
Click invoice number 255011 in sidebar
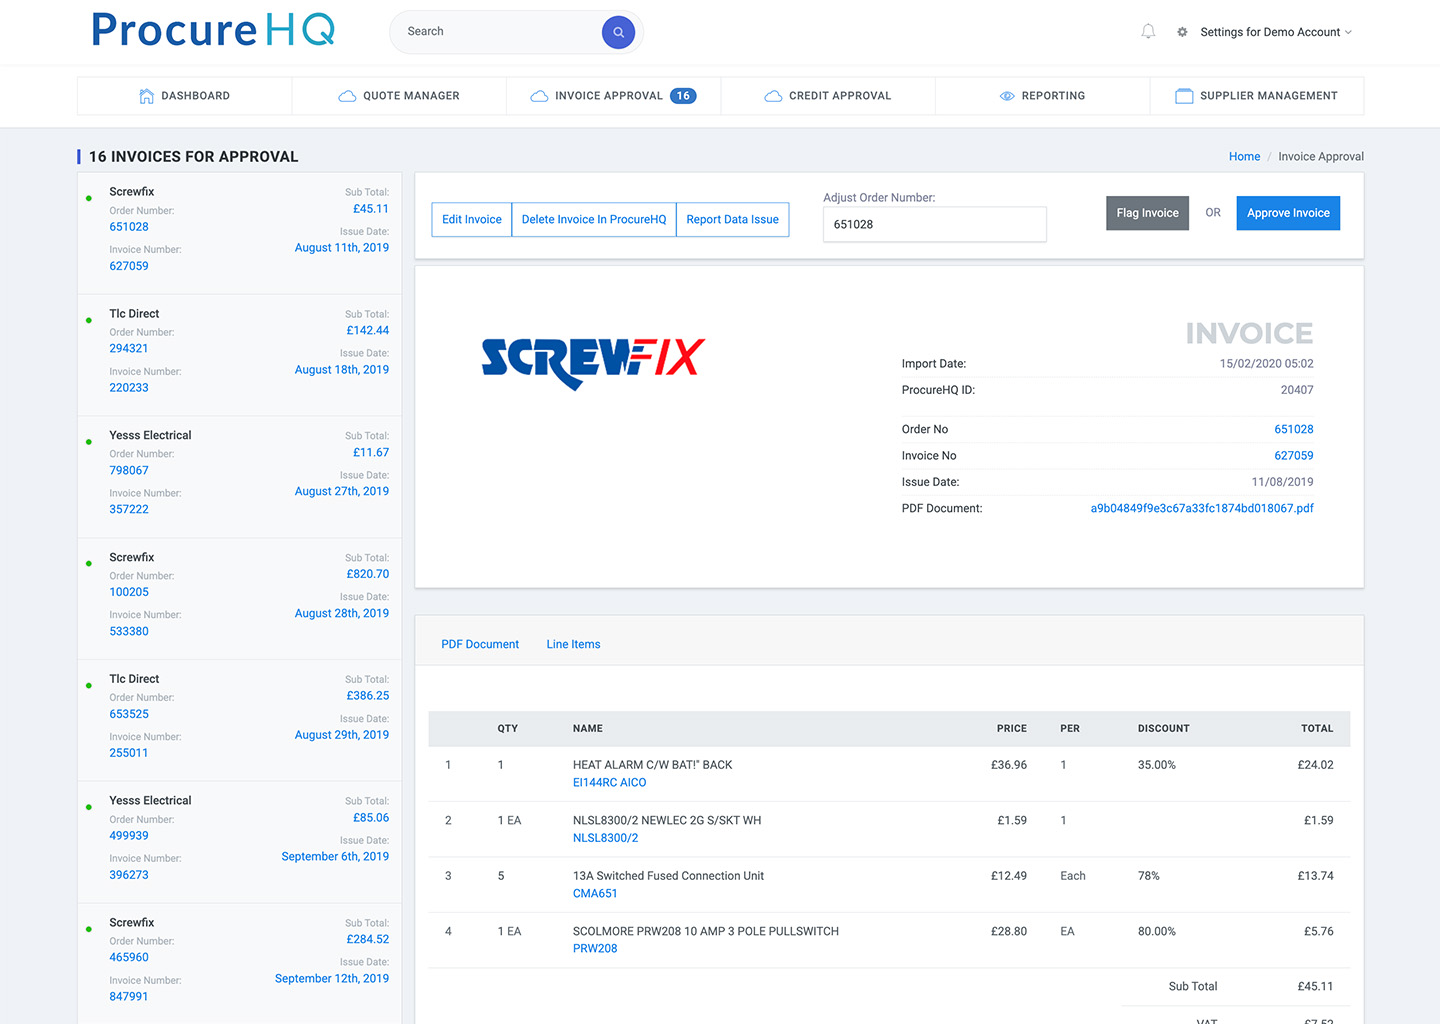[128, 753]
